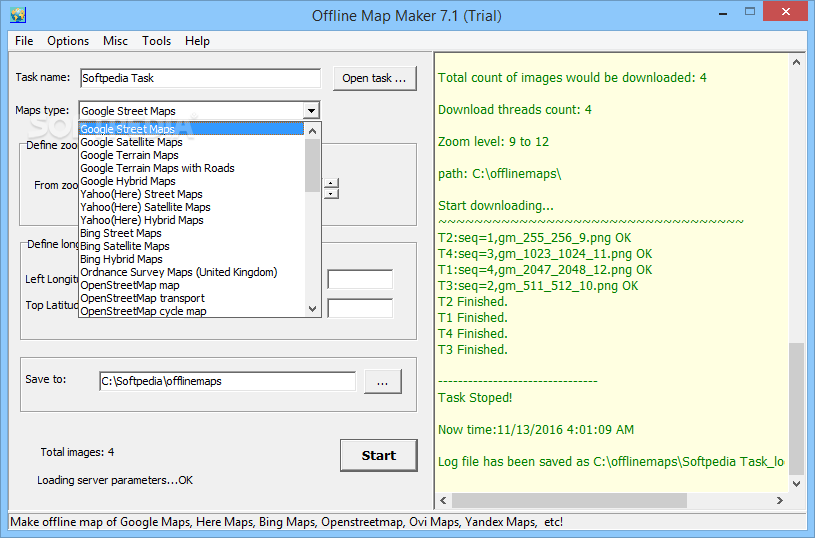Click log panel scroll left arrow

coord(443,501)
